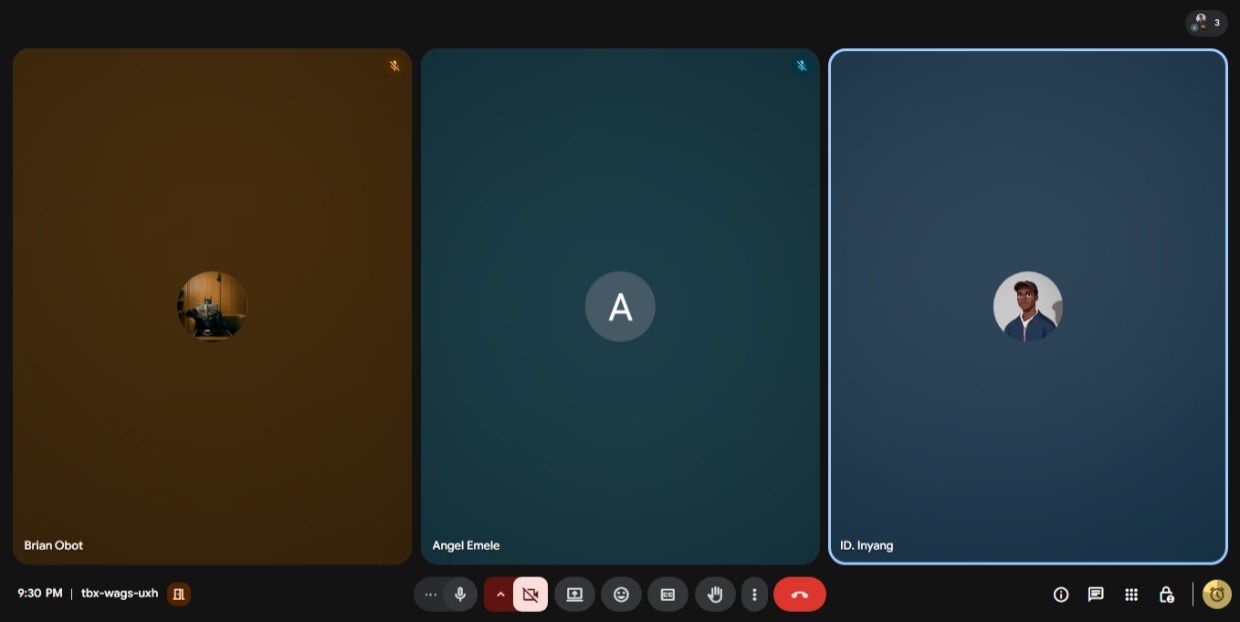Click the muted mic indicator on Brian Obot's tile
1240x622 pixels.
(x=394, y=66)
